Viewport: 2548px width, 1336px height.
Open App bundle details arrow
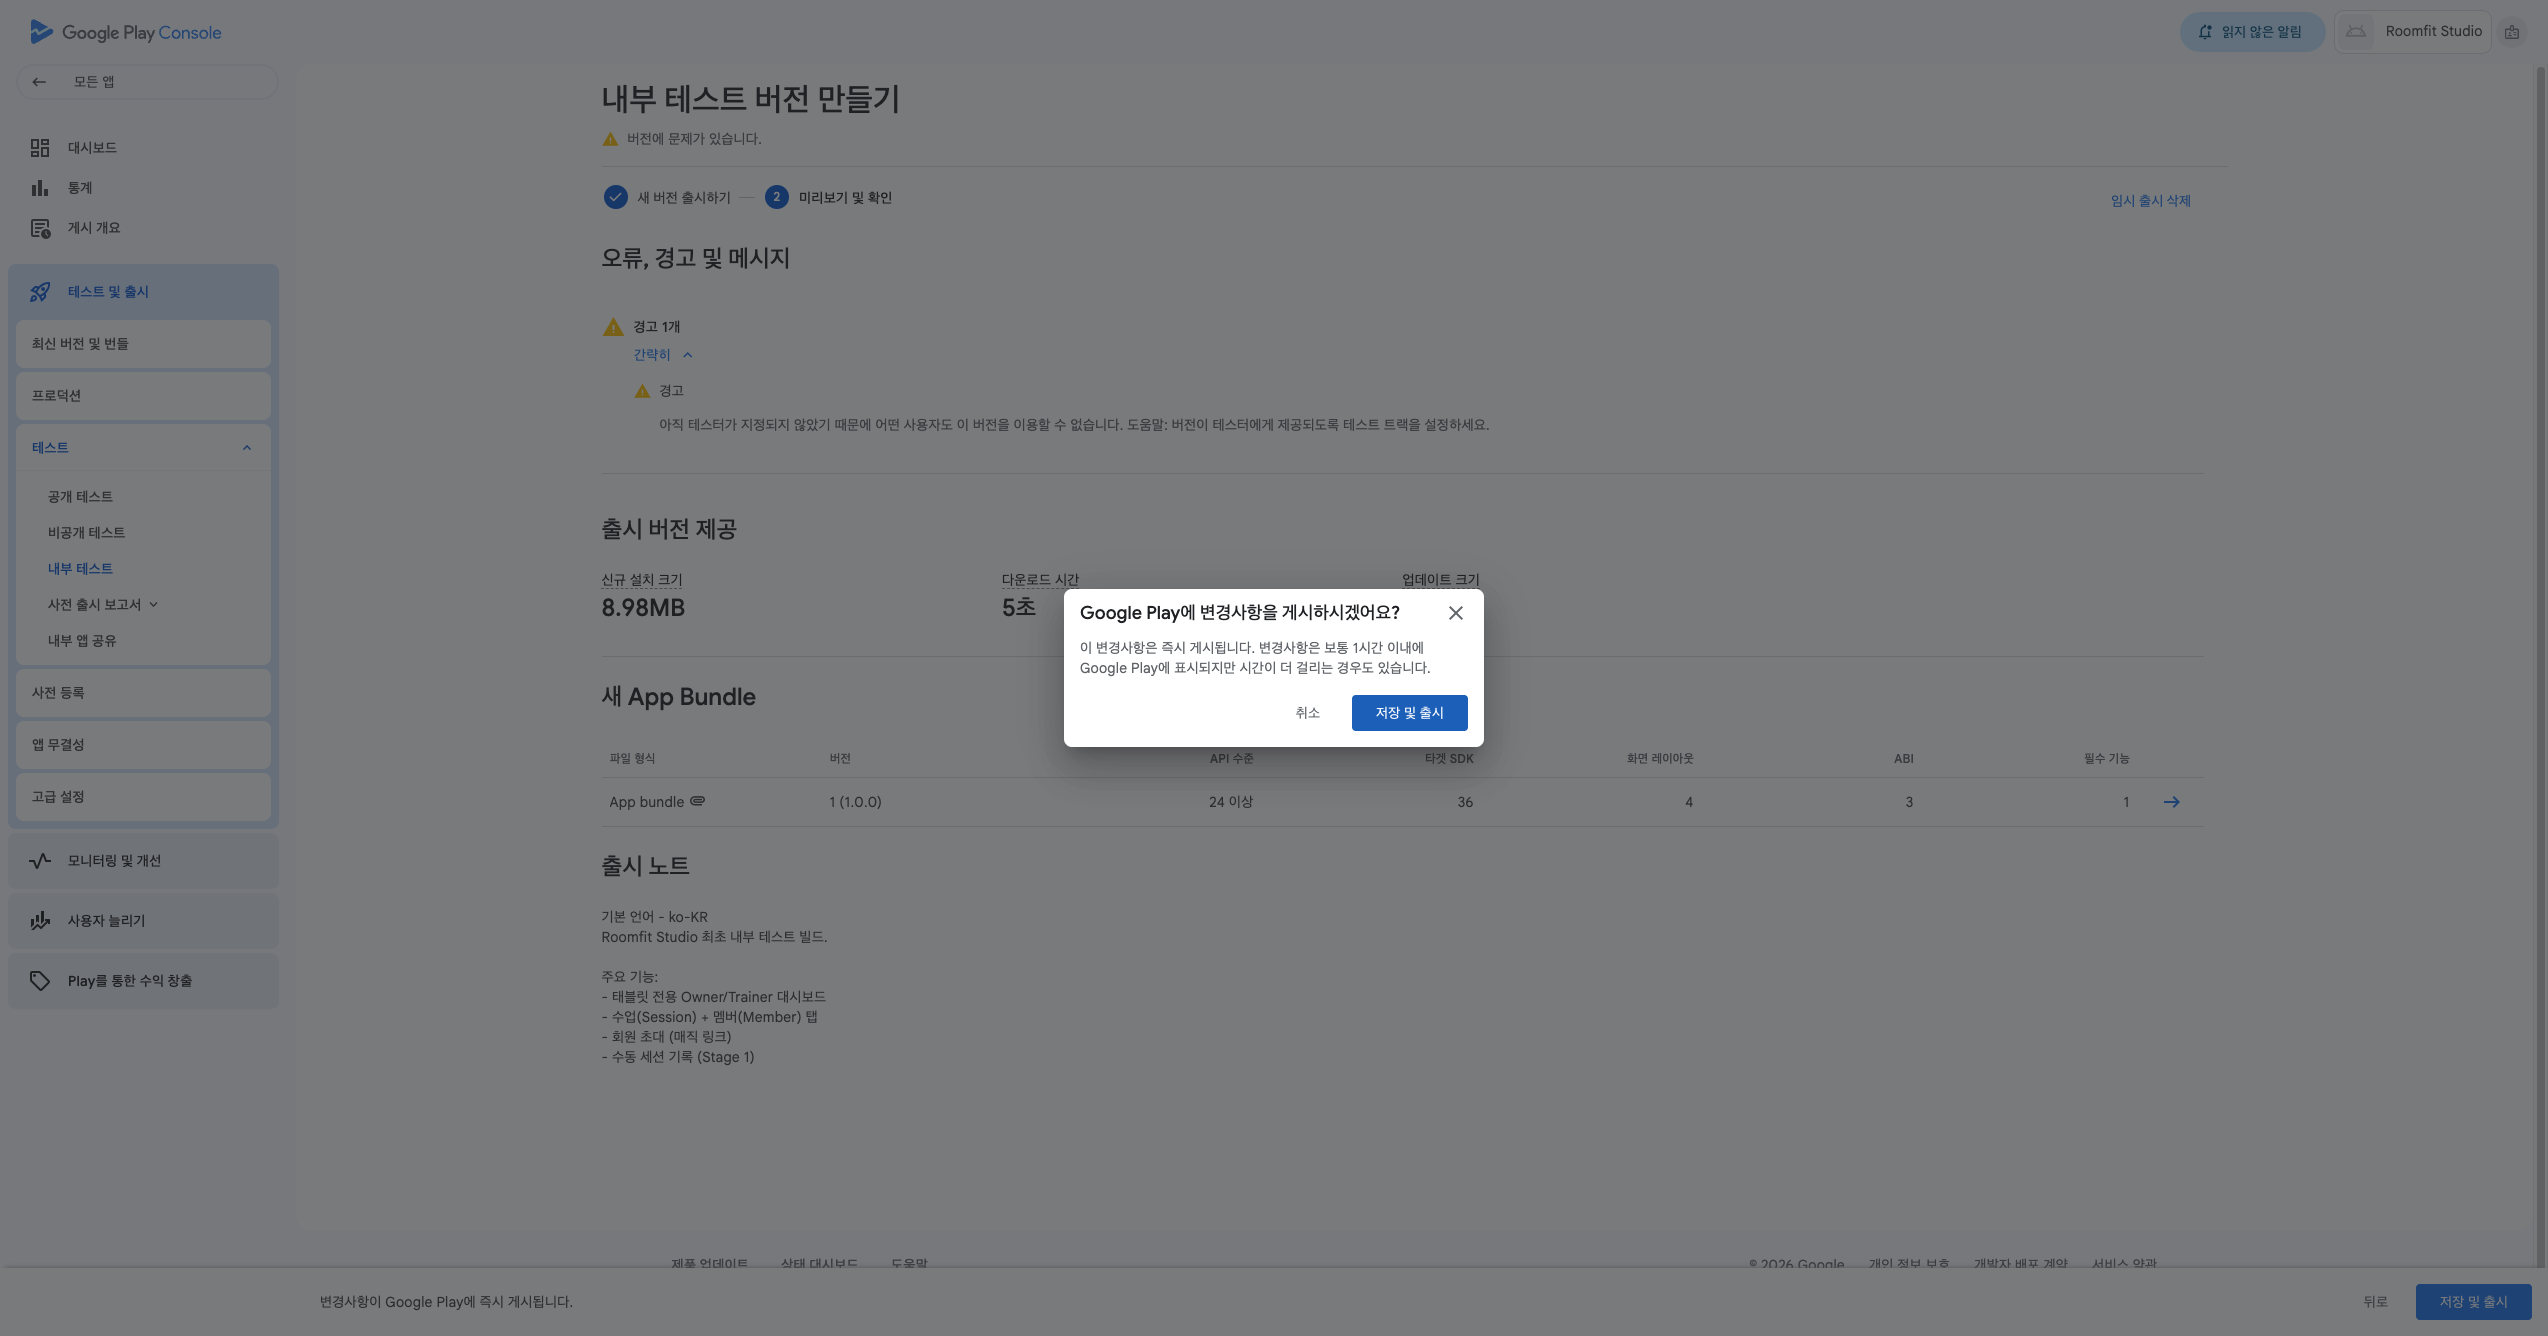(x=2171, y=802)
